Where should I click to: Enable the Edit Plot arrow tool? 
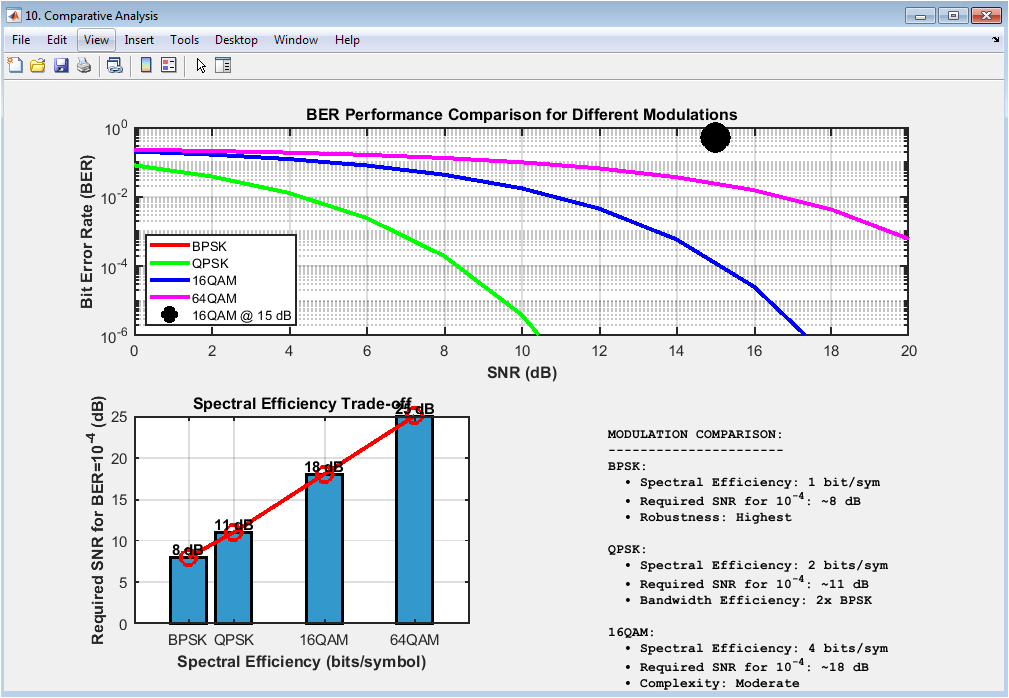(201, 66)
